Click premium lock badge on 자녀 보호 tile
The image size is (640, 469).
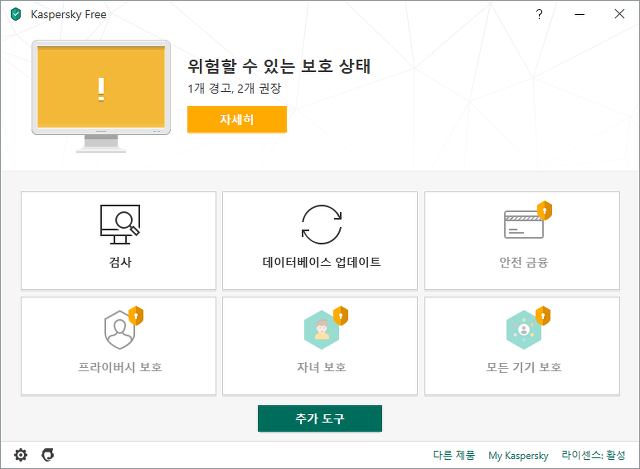(x=340, y=316)
